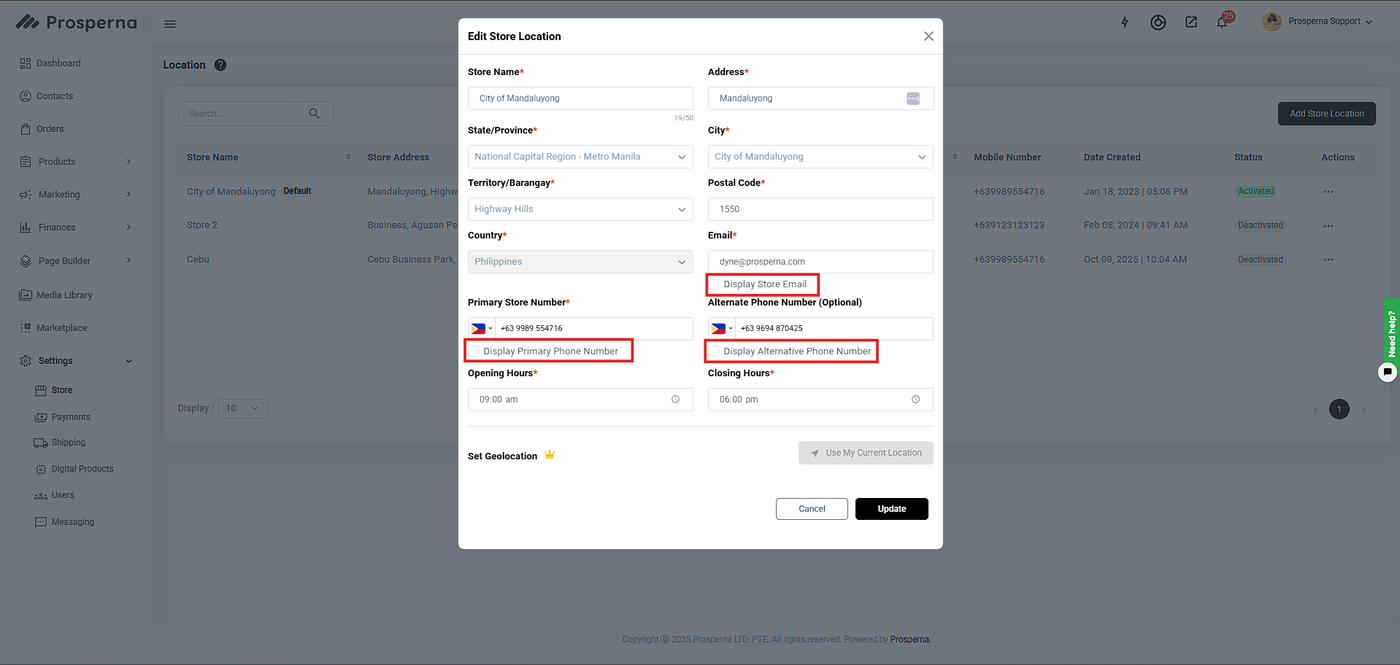This screenshot has width=1400, height=665.
Task: Click the Update button
Action: pos(891,509)
